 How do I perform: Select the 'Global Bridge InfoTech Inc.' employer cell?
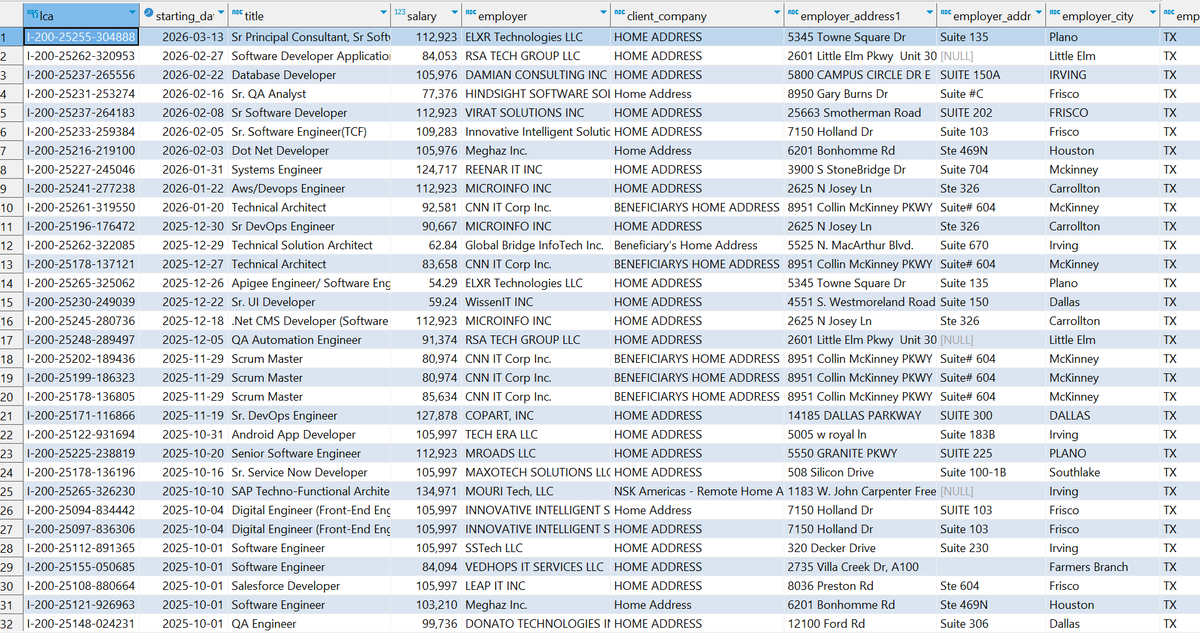click(535, 245)
